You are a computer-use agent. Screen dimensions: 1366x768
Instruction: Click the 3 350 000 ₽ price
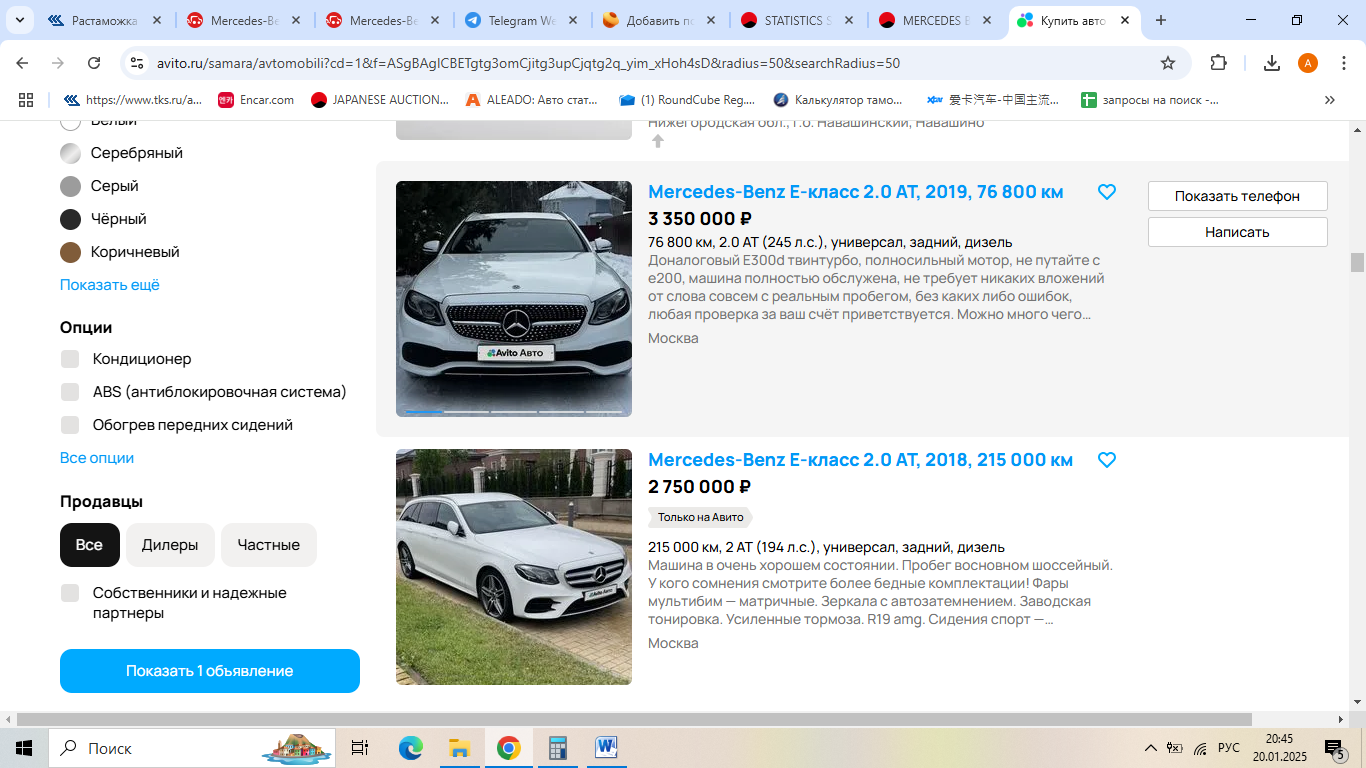click(x=700, y=219)
